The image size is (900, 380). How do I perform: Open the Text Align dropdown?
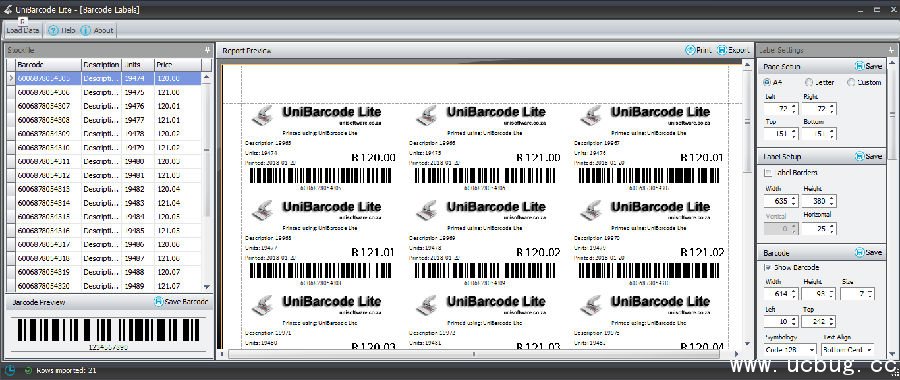coord(848,349)
